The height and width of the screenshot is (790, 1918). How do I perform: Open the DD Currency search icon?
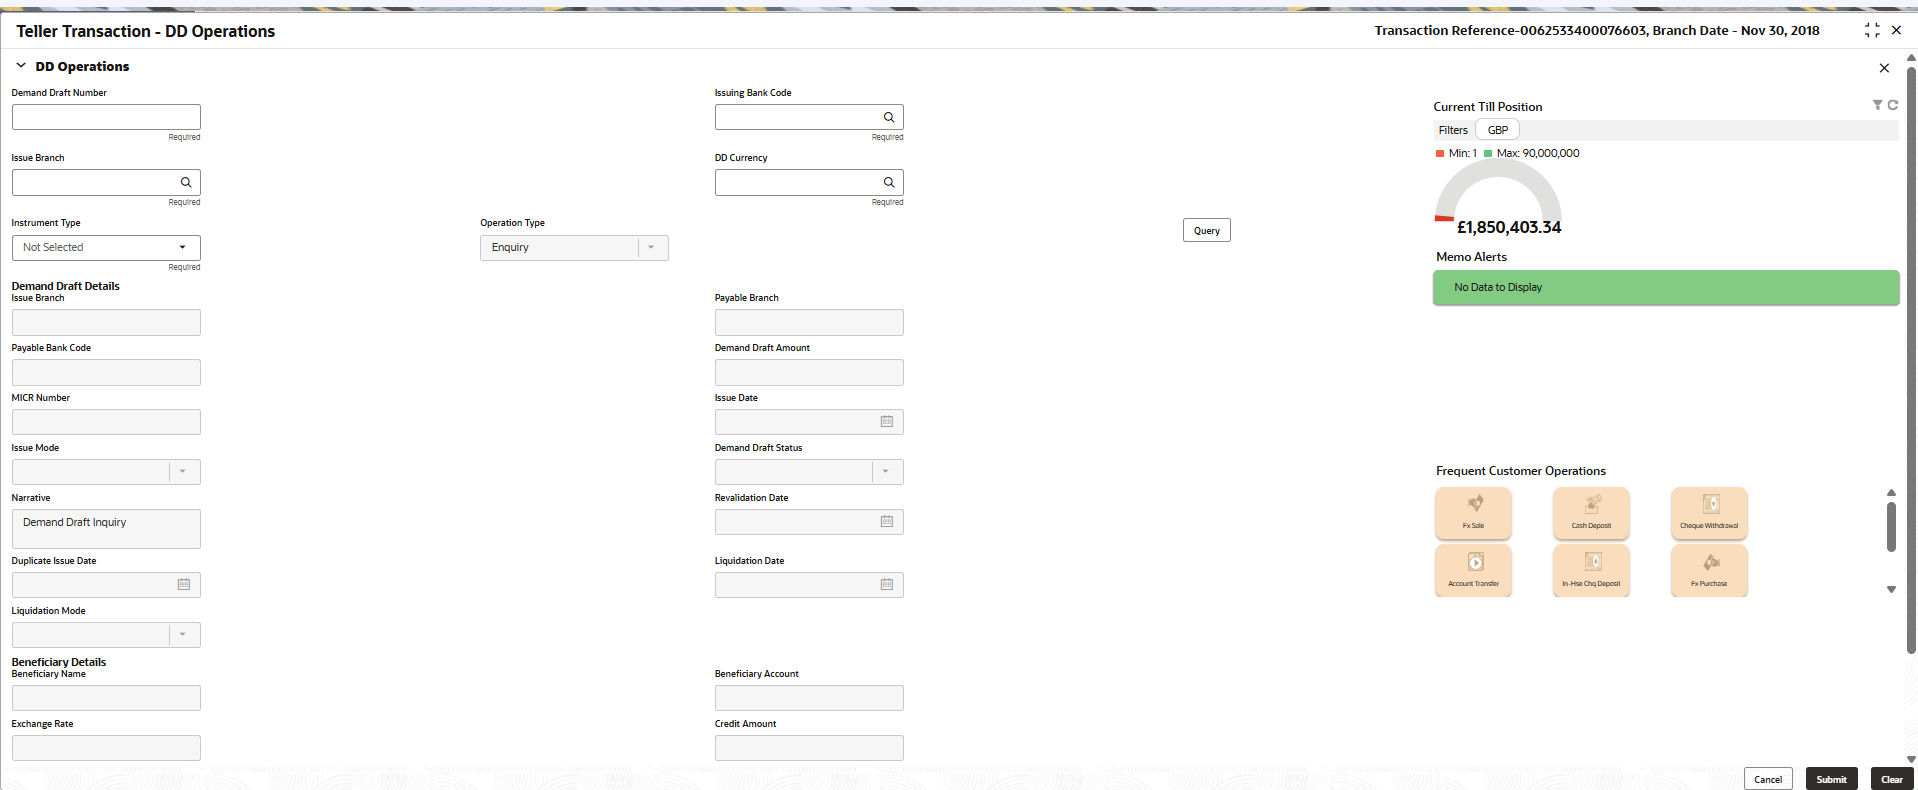(x=888, y=182)
